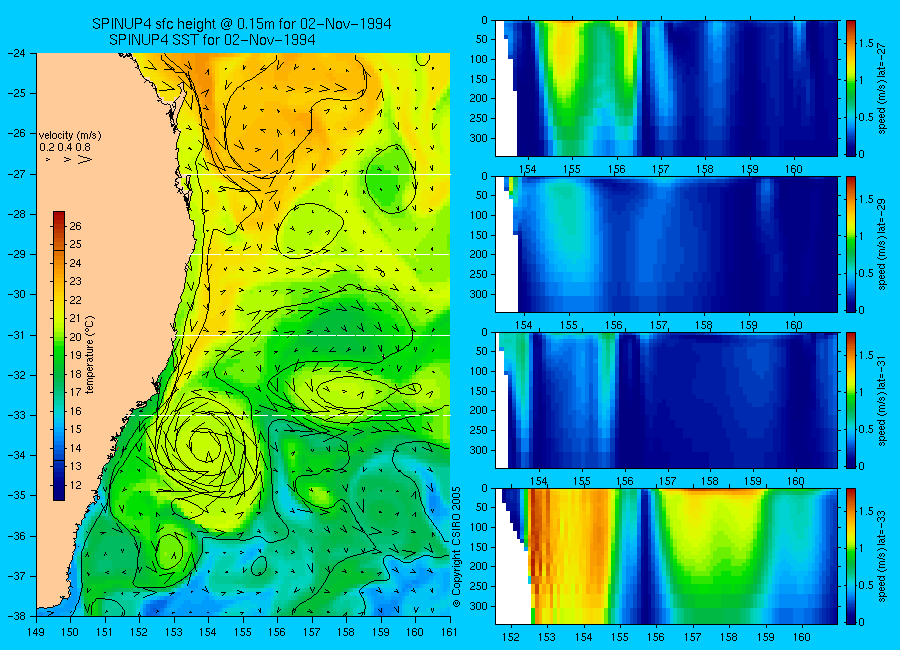Click the '16' label on the temperature scale
This screenshot has width=900, height=650.
75,411
